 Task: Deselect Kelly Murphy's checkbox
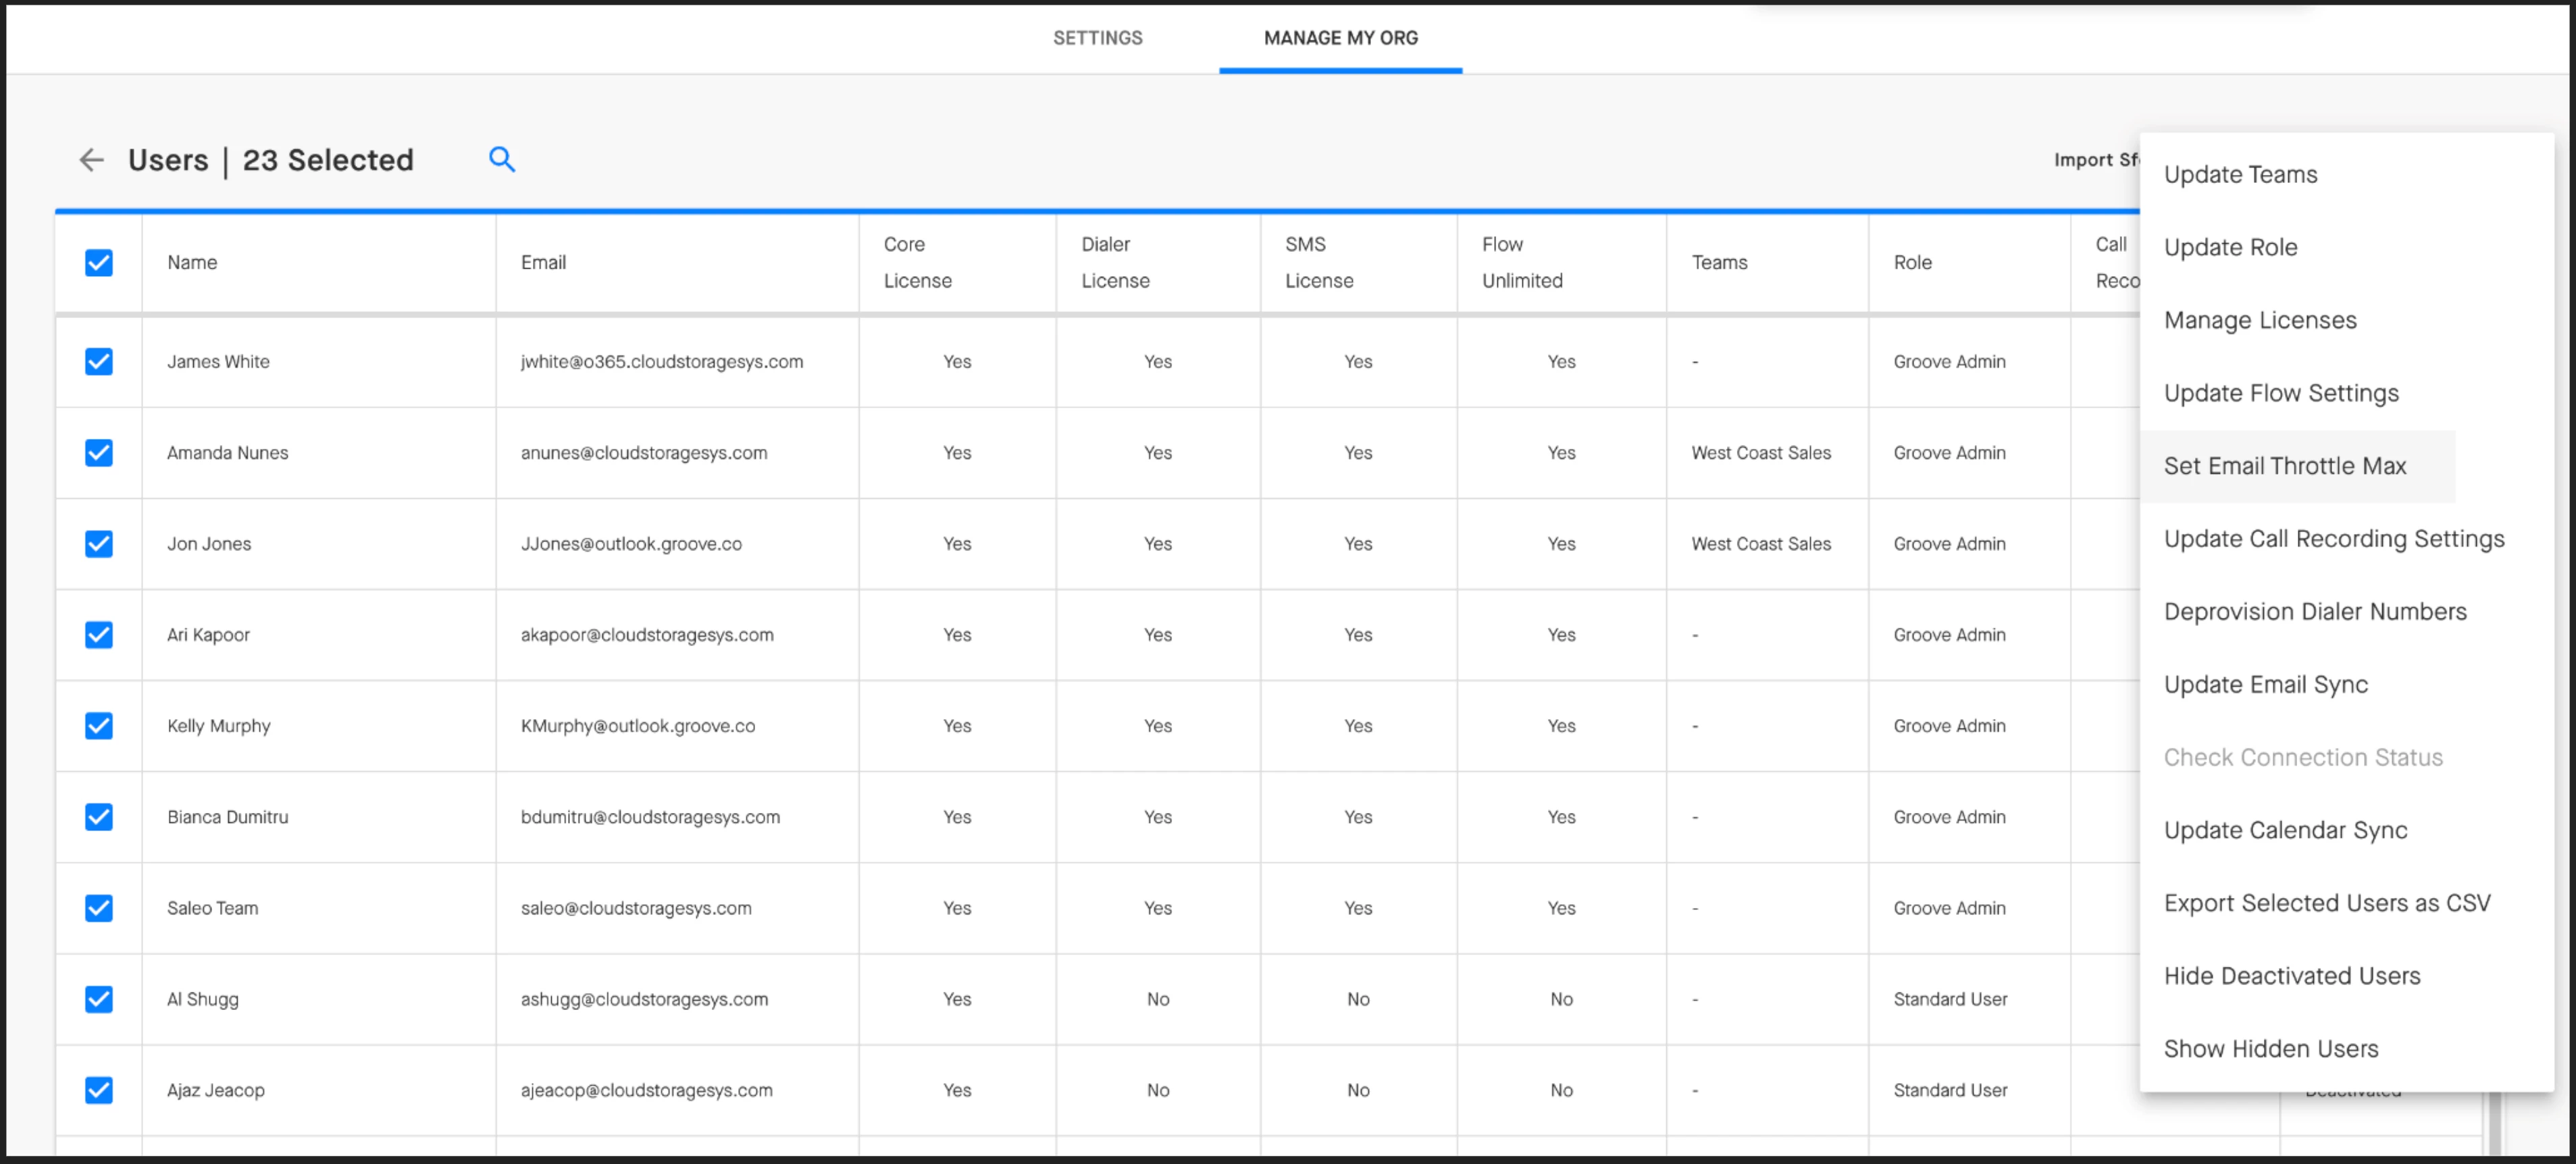98,726
